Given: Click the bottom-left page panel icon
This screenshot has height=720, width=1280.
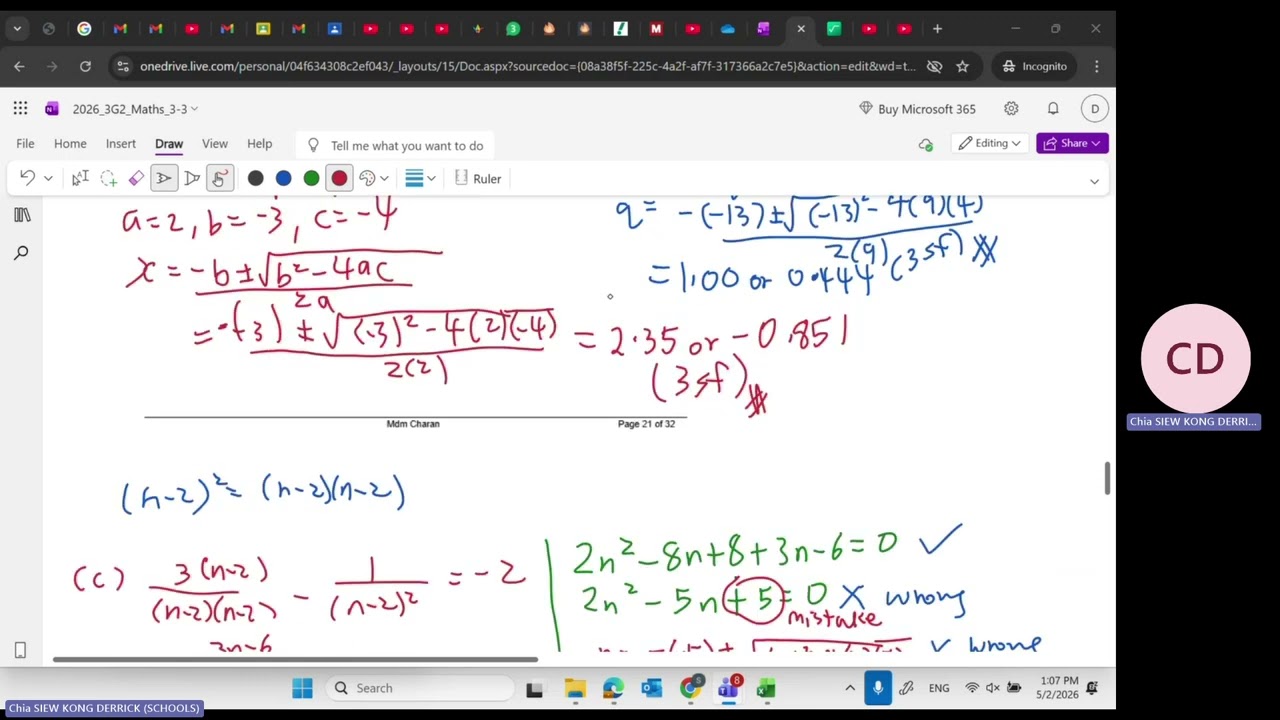Looking at the screenshot, I should (20, 650).
